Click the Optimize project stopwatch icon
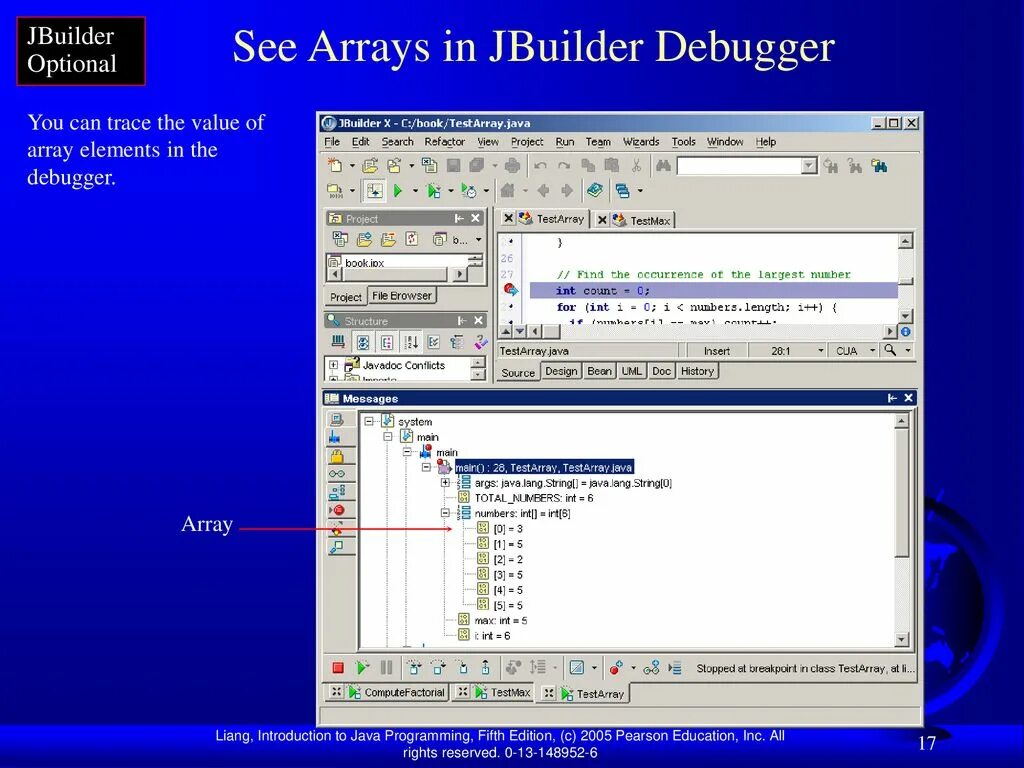 click(468, 191)
